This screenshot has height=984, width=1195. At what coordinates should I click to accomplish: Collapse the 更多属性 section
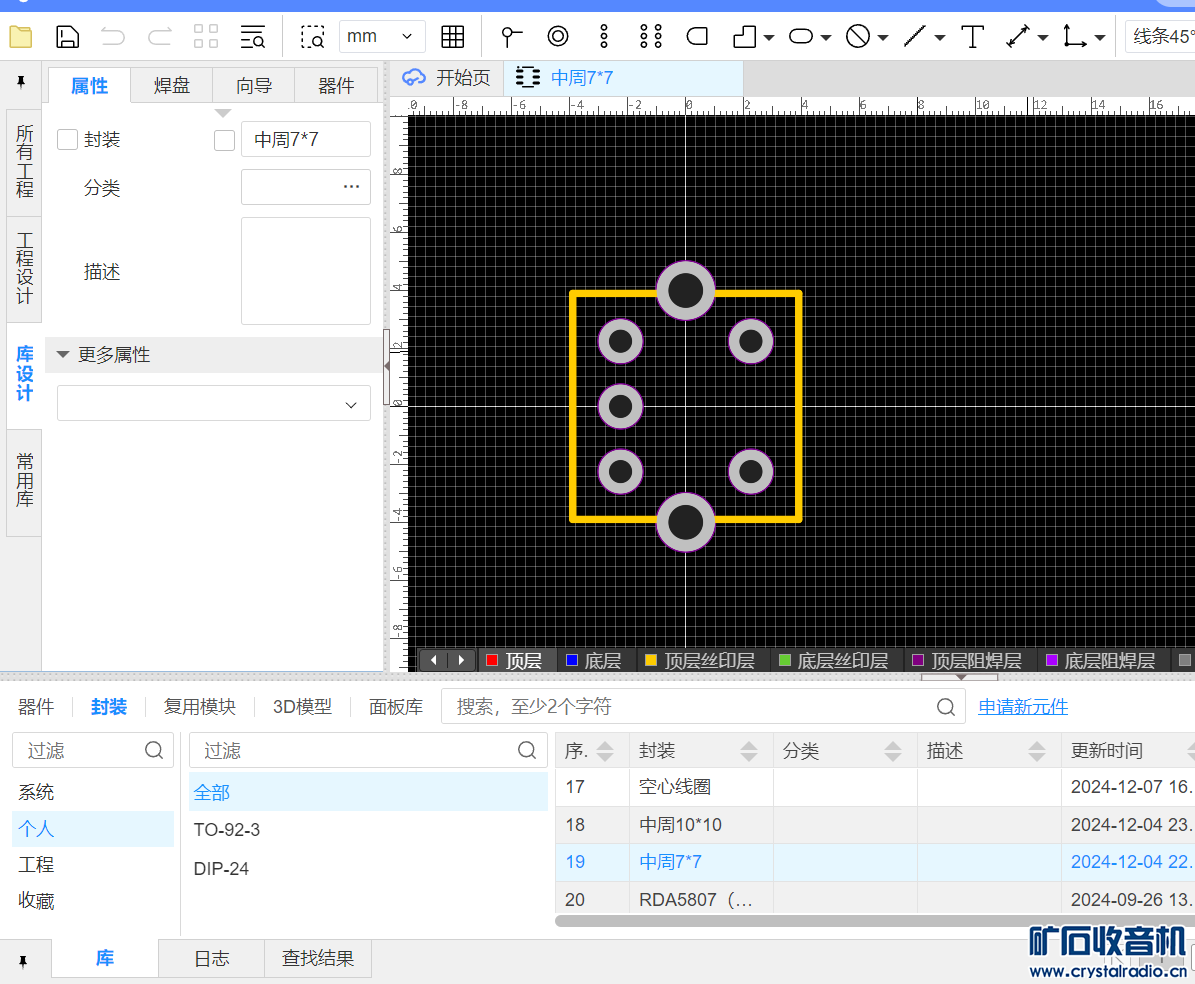[x=64, y=355]
